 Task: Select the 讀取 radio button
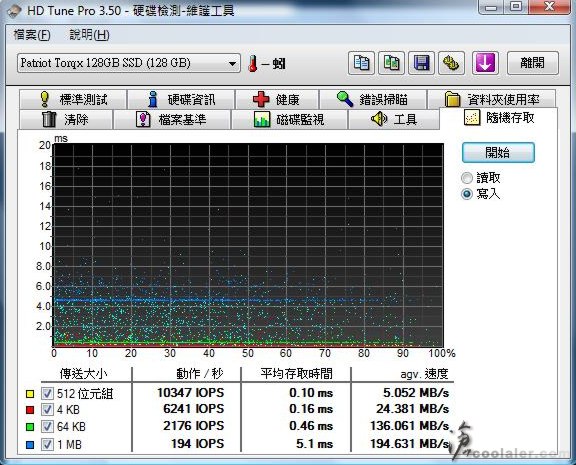point(467,178)
